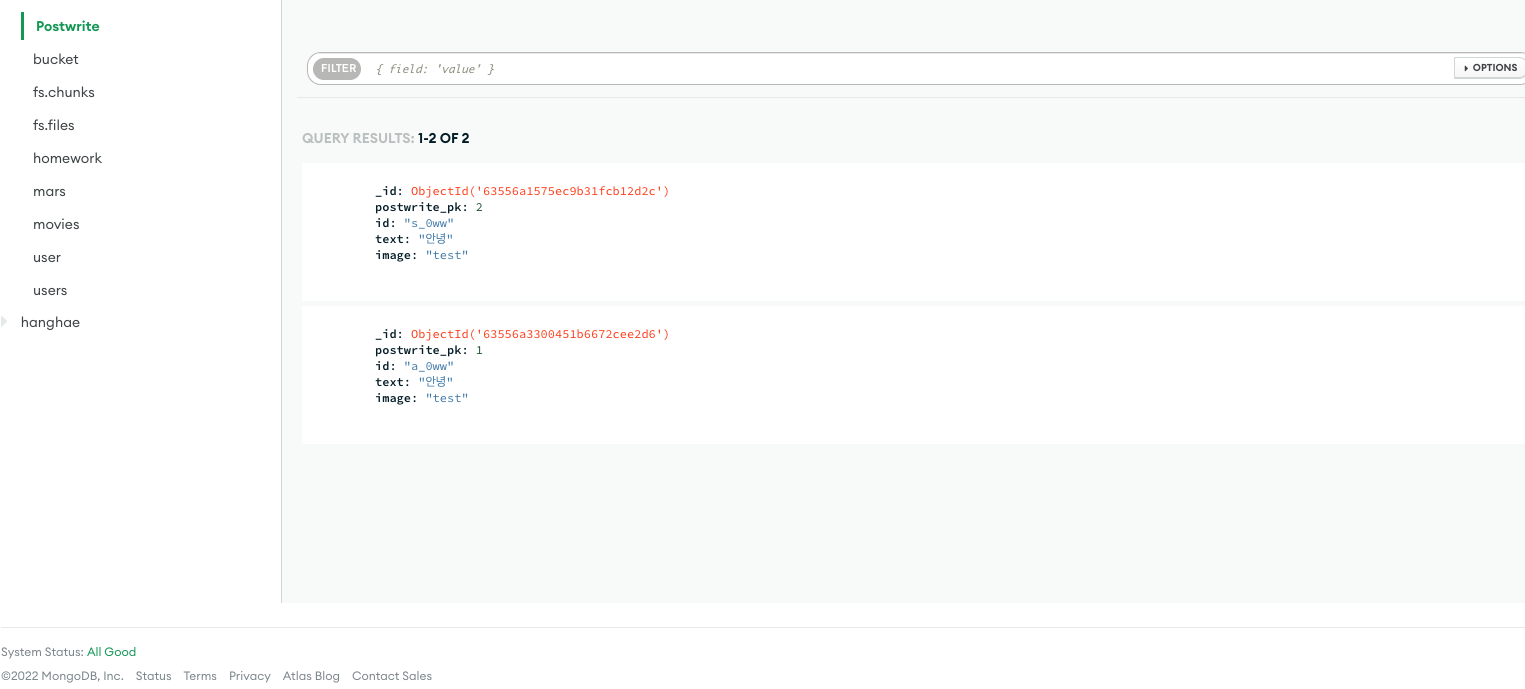This screenshot has width=1525, height=689.
Task: Open the mars collection
Action: 49,191
